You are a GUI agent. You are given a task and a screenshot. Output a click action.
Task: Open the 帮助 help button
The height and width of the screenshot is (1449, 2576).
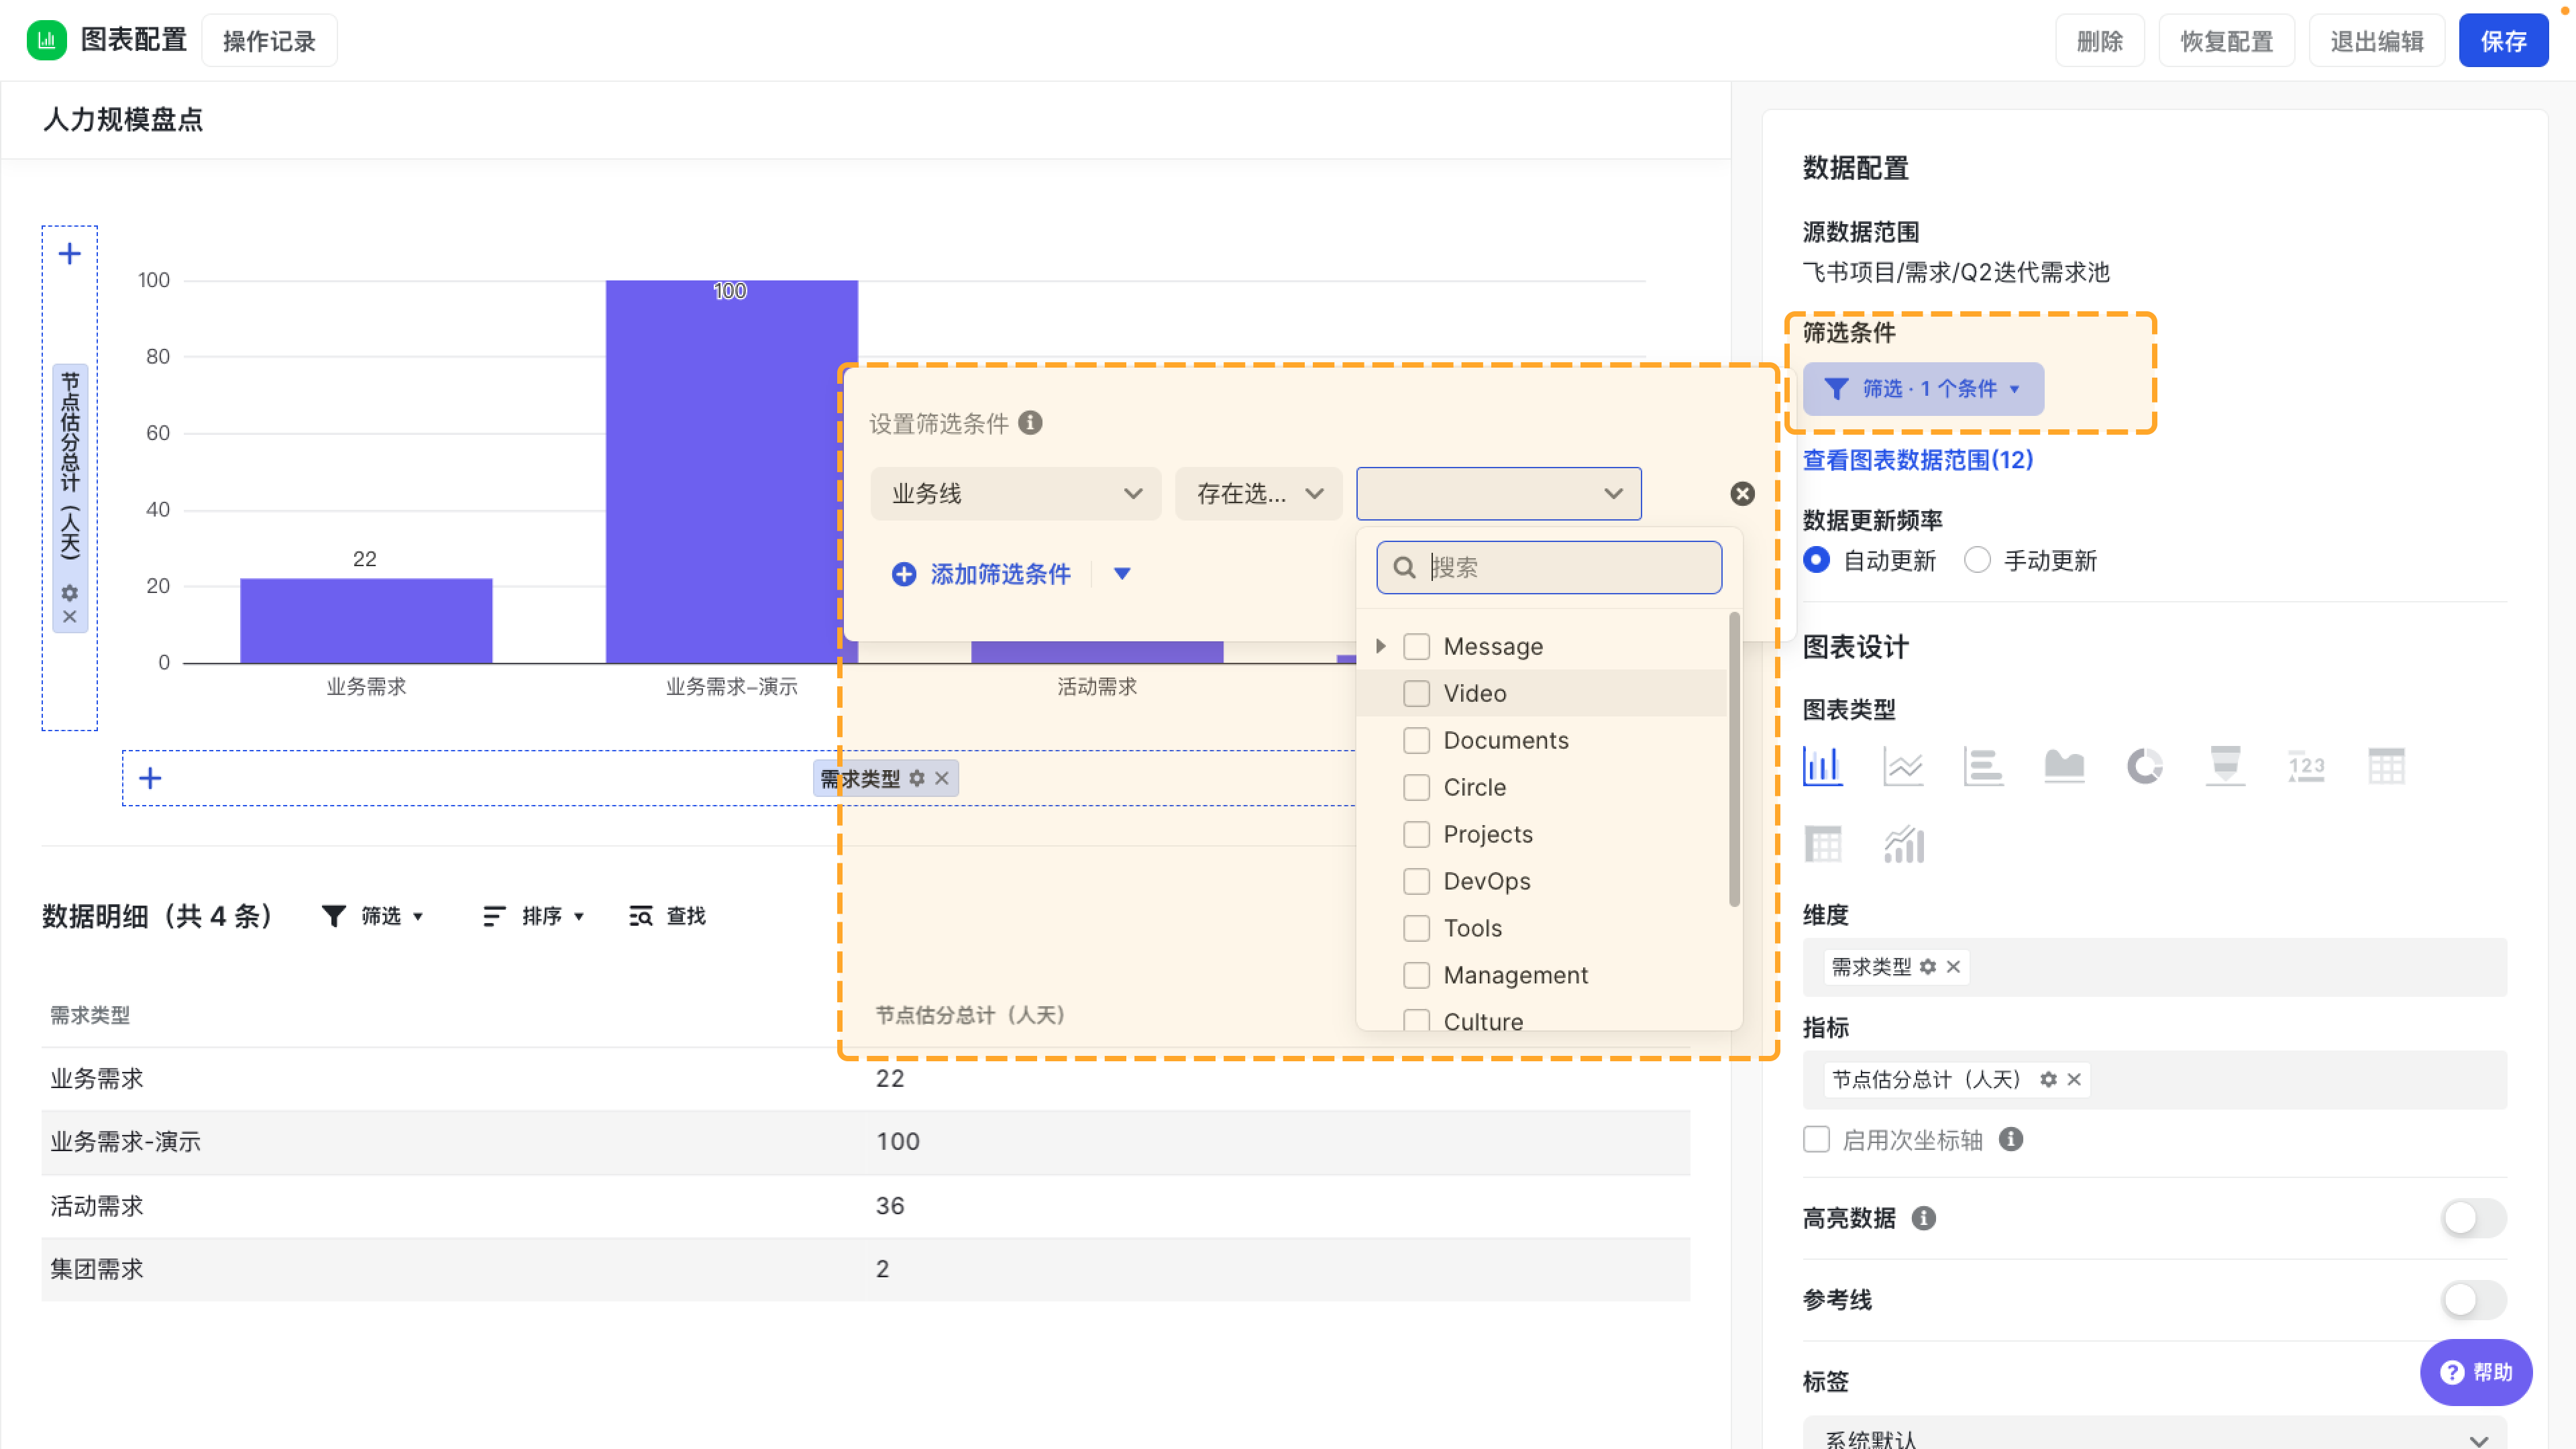[x=2475, y=1372]
